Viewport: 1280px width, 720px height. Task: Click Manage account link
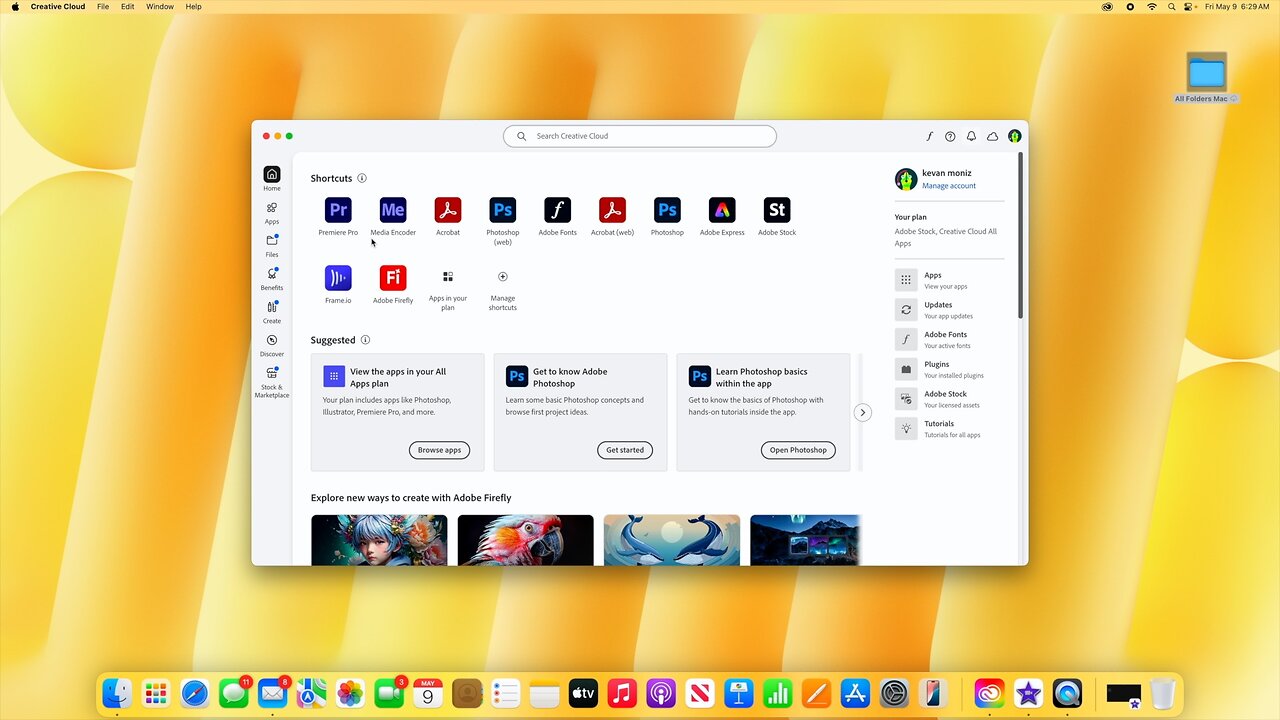coord(949,186)
